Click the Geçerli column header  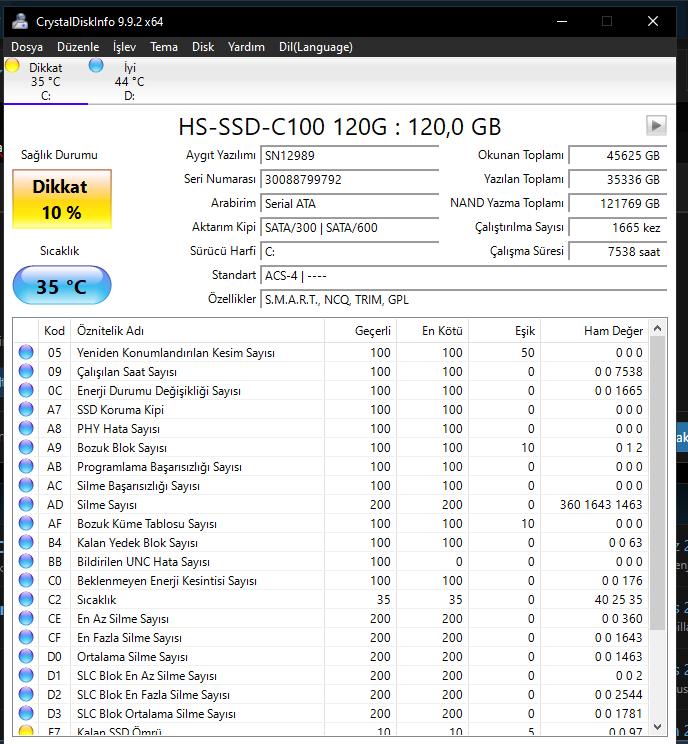(361, 331)
